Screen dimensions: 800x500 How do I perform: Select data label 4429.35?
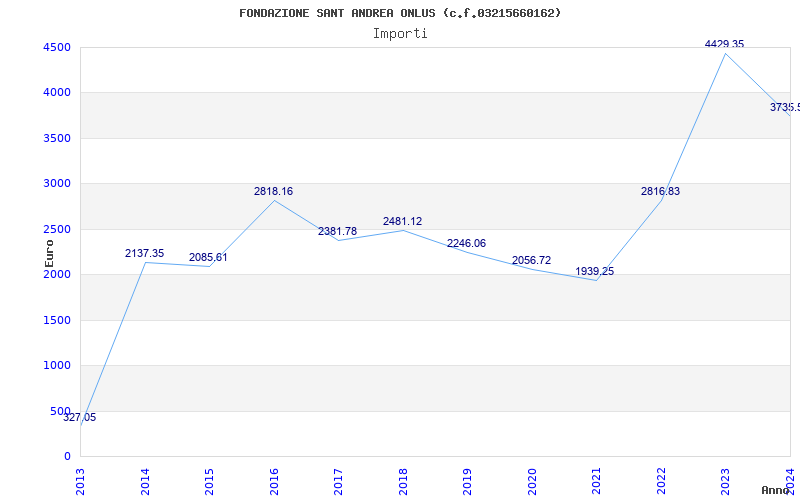pos(724,44)
